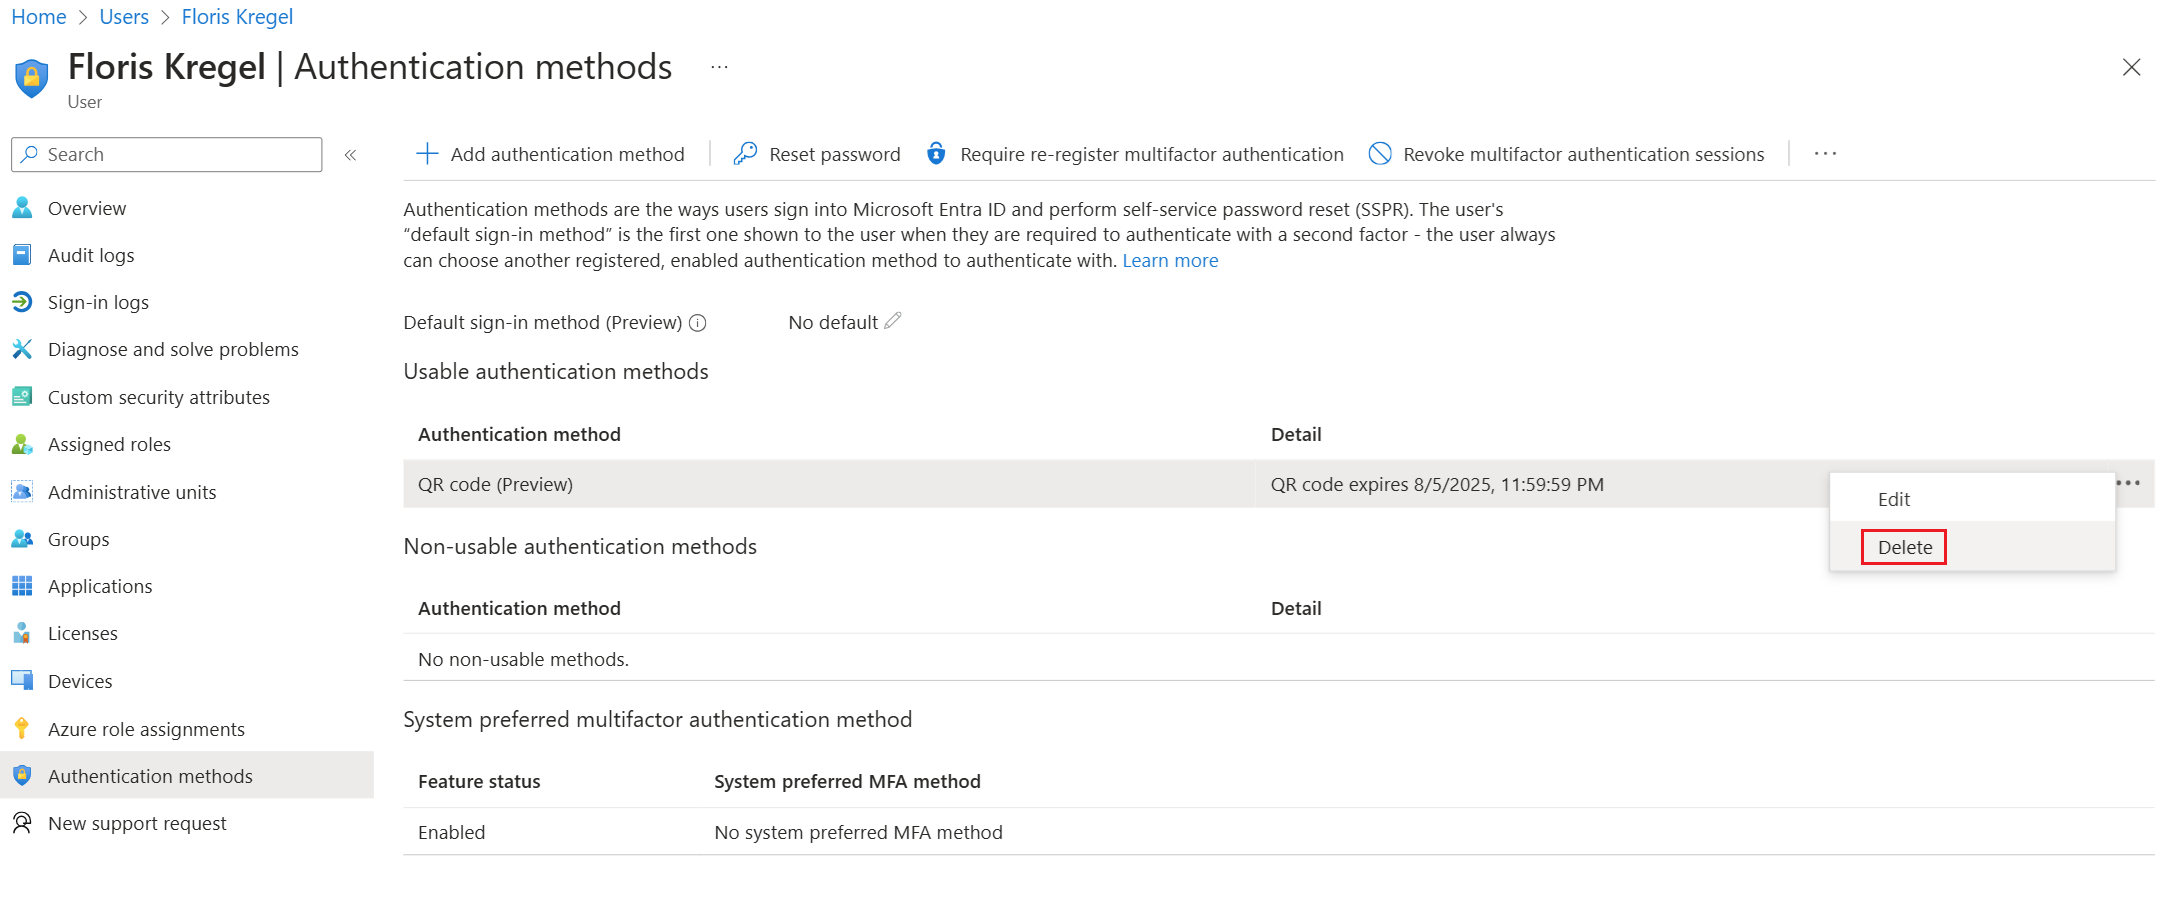The height and width of the screenshot is (898, 2177).
Task: Open the Applications section
Action: click(100, 586)
